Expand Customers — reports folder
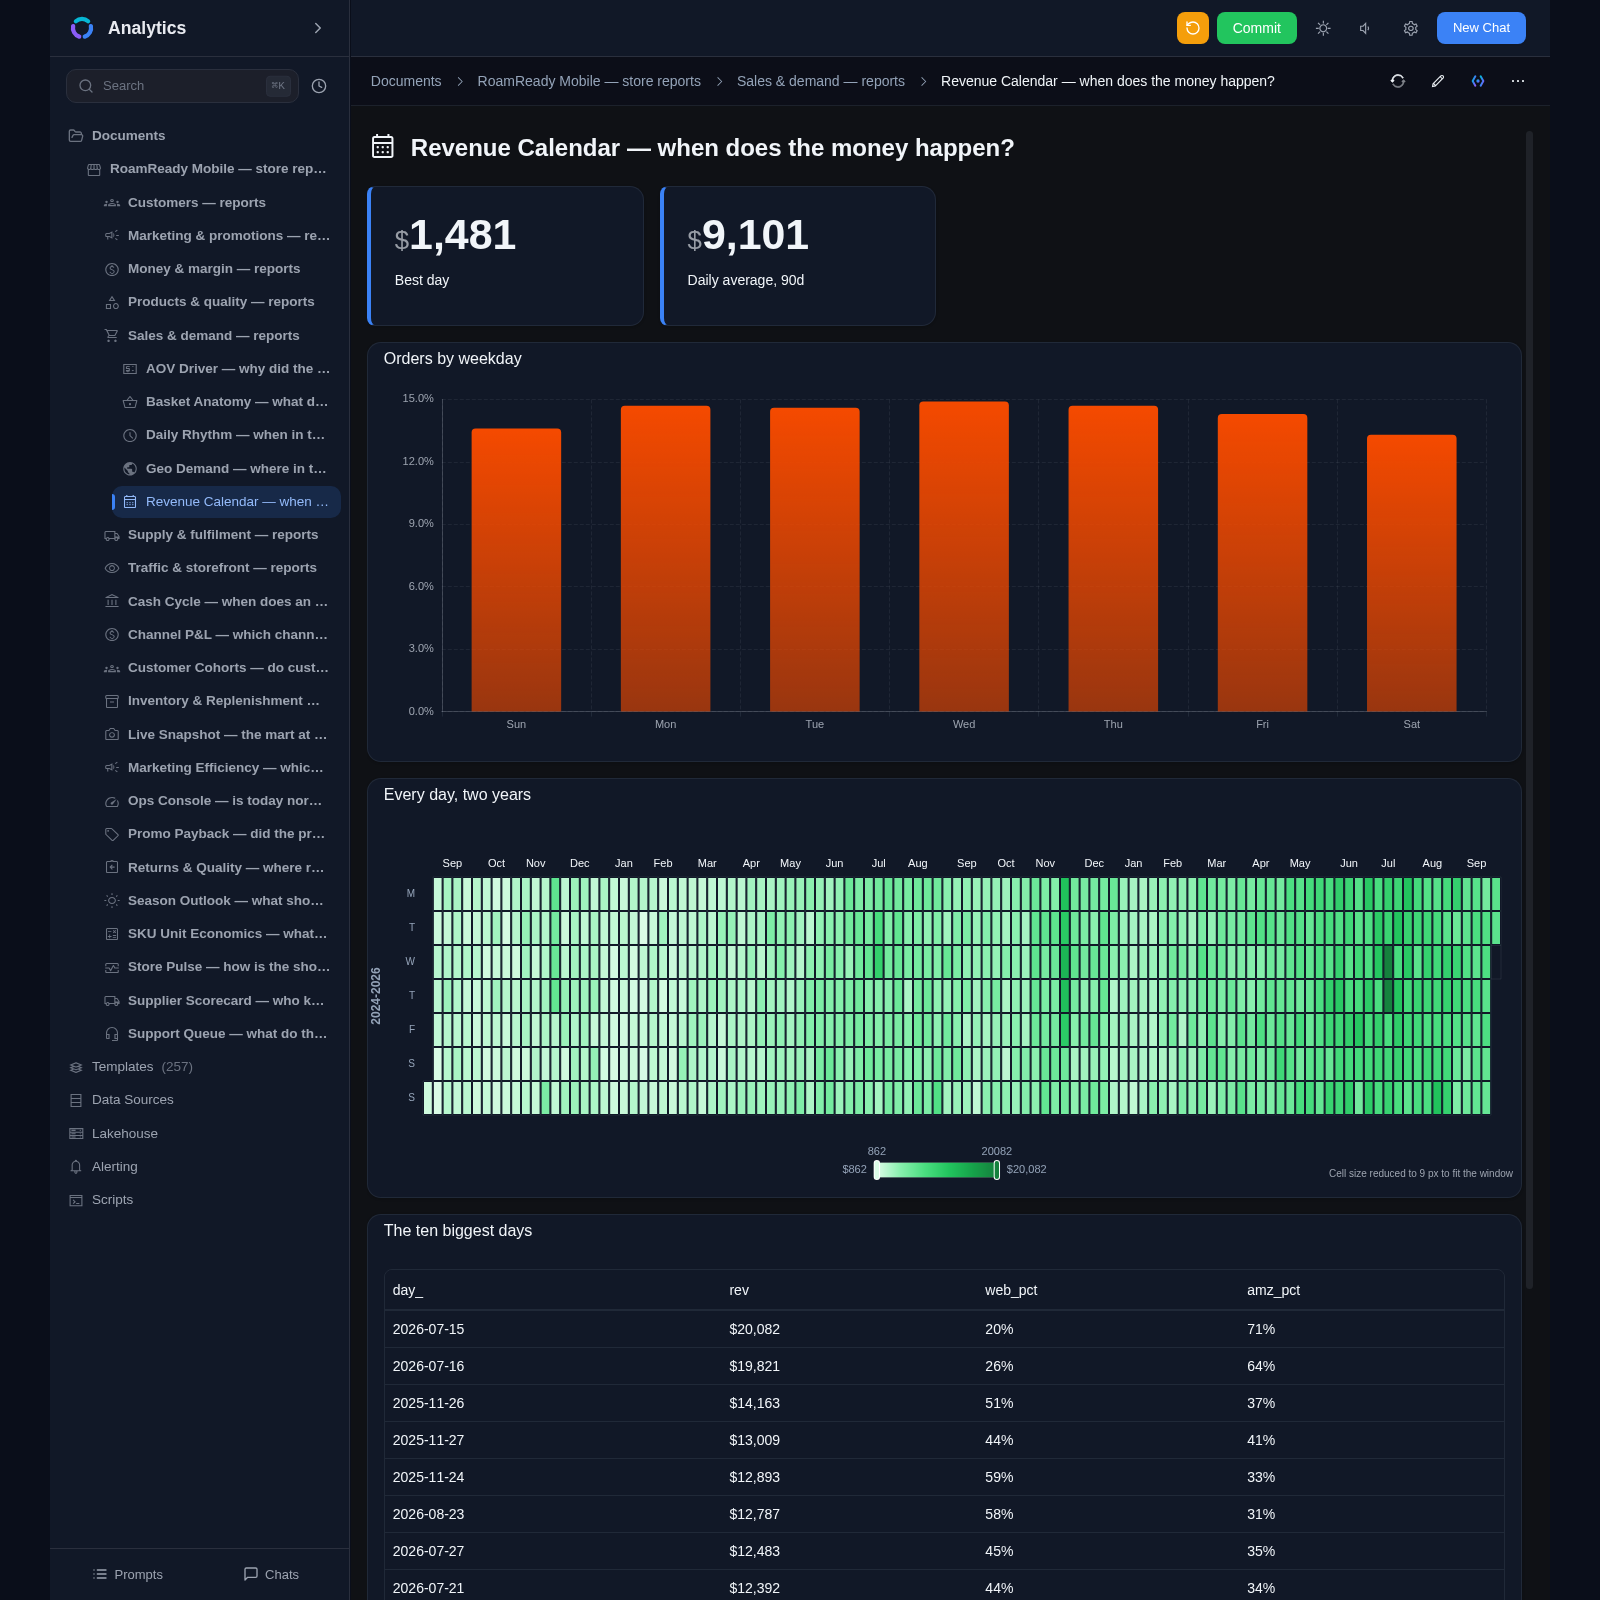 click(x=196, y=203)
